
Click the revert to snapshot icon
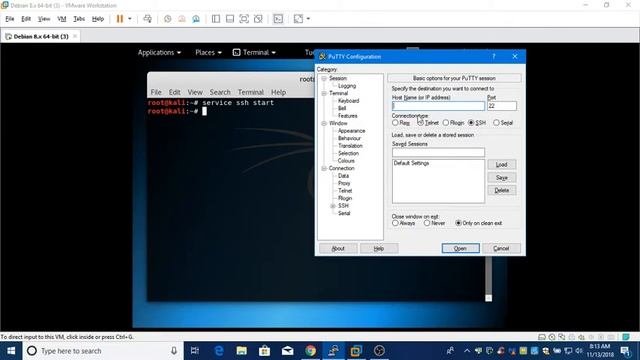[x=182, y=19]
